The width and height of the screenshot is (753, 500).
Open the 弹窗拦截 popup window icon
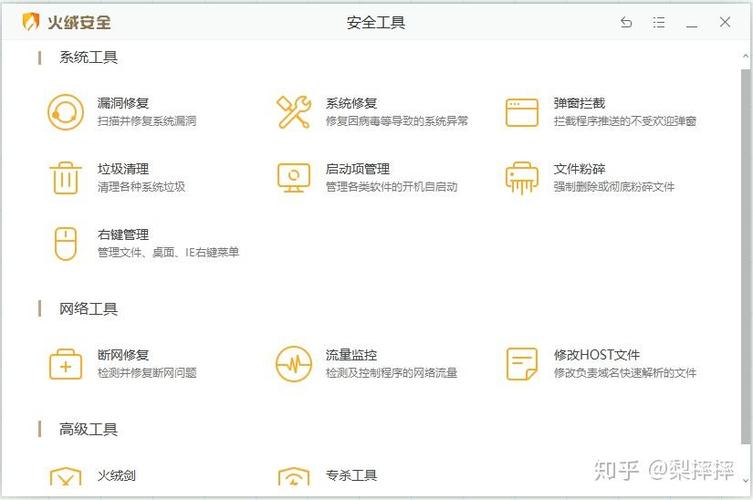(522, 112)
